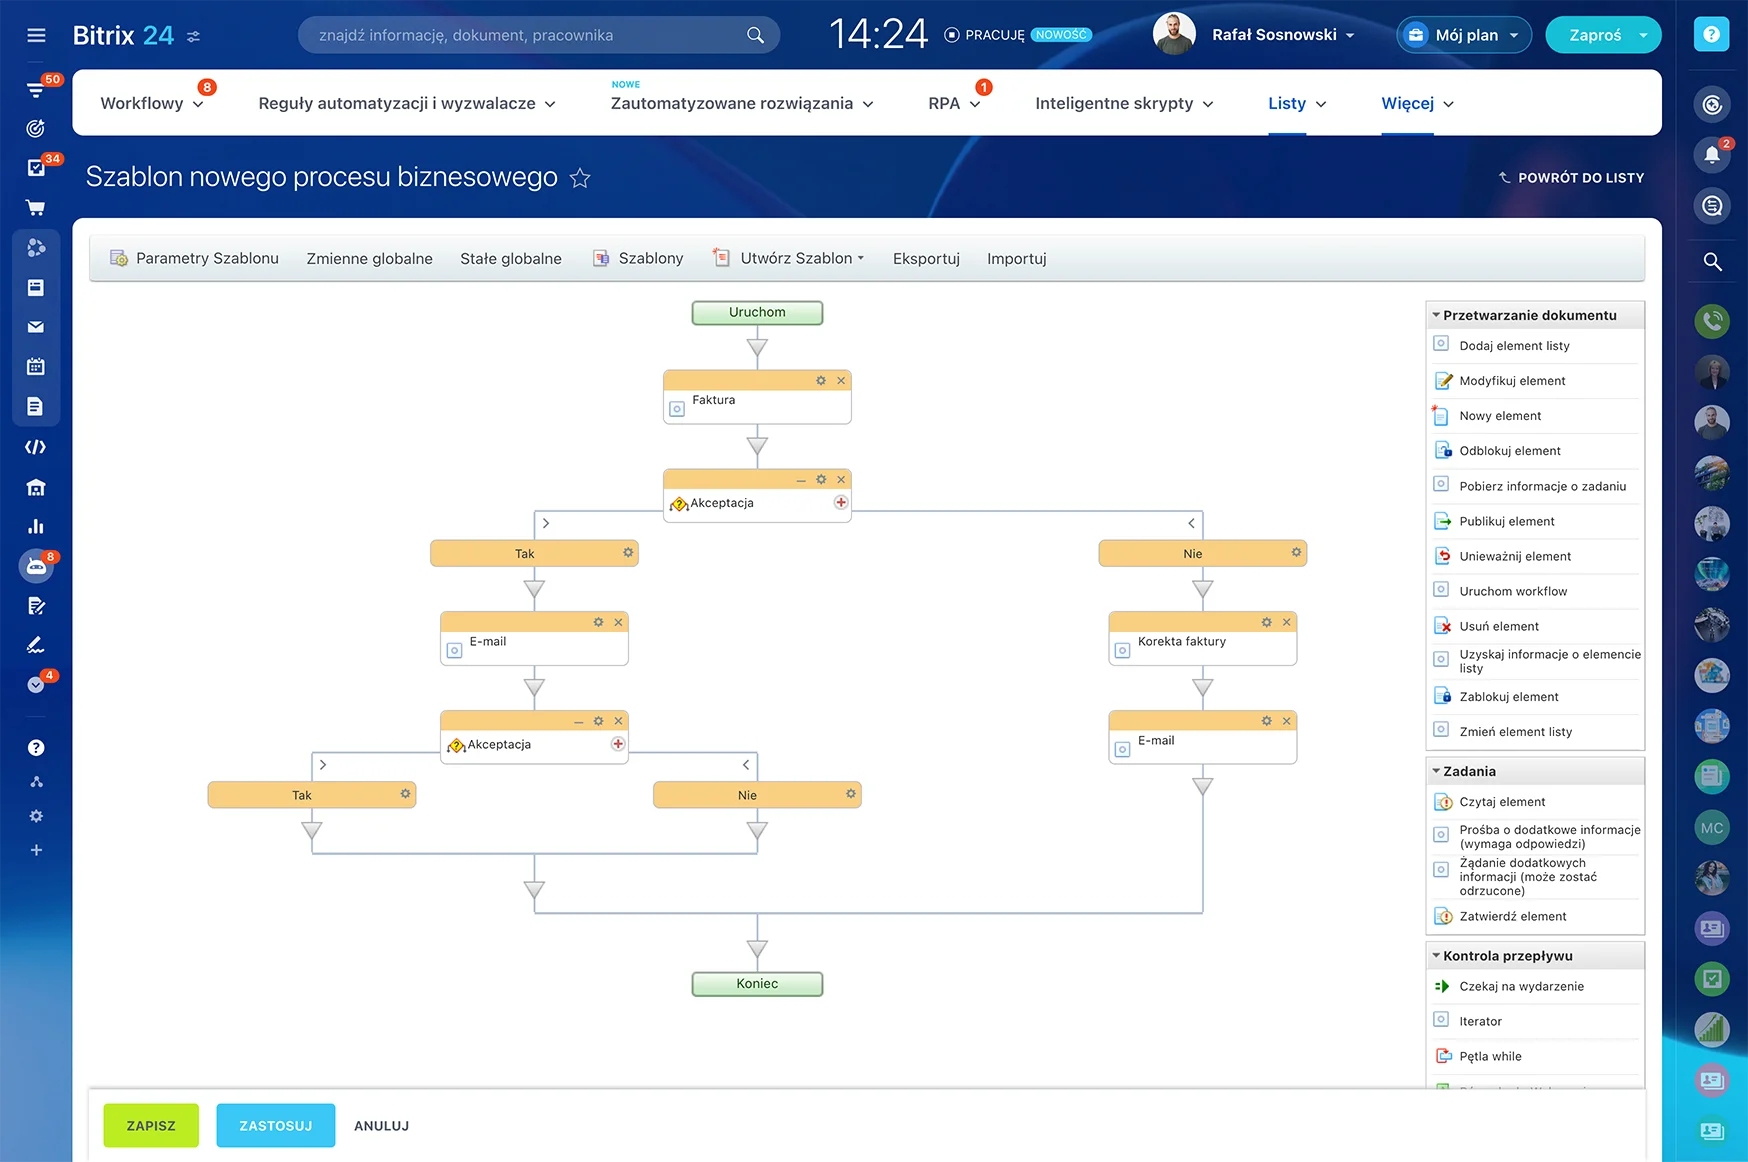Screen dimensions: 1748x1162
Task: Go back via POWRÓT DO LISTY link
Action: (1571, 178)
